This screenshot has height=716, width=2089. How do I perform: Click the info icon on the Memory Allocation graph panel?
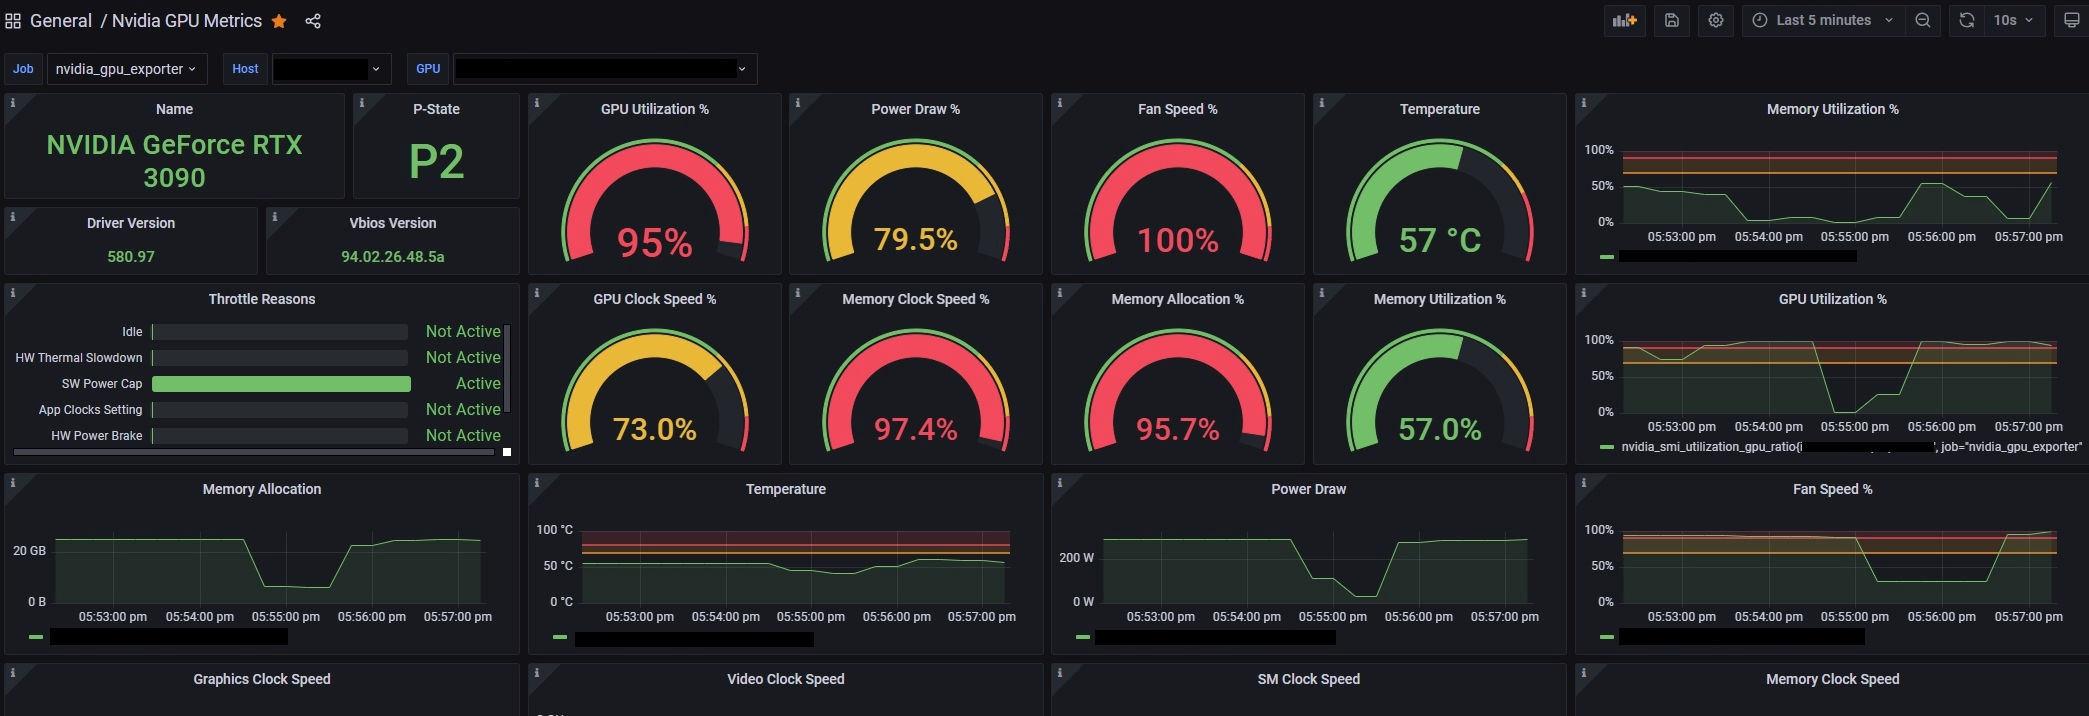coord(12,483)
